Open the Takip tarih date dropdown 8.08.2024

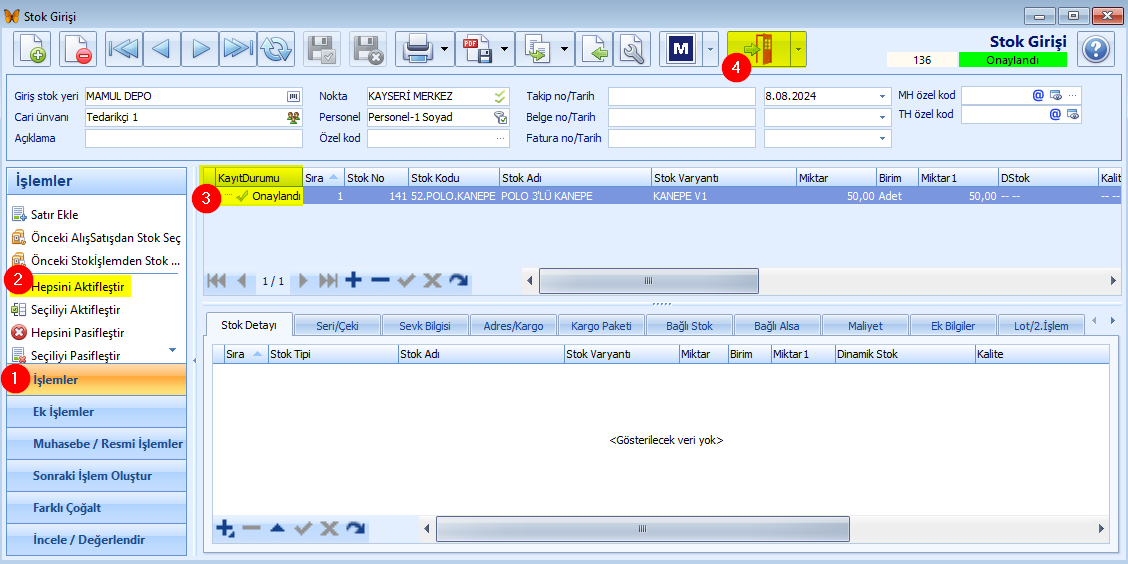tap(883, 96)
